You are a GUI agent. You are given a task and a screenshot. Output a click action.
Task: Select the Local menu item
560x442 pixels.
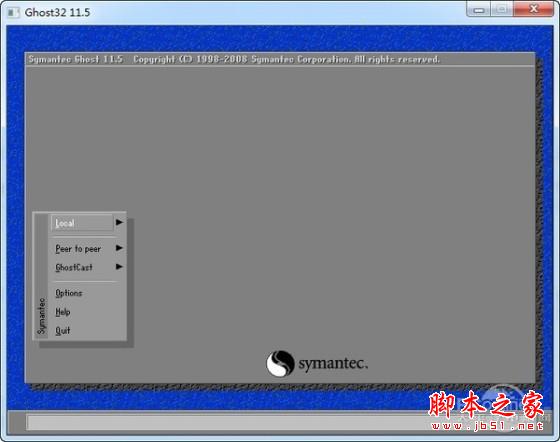pyautogui.click(x=82, y=223)
